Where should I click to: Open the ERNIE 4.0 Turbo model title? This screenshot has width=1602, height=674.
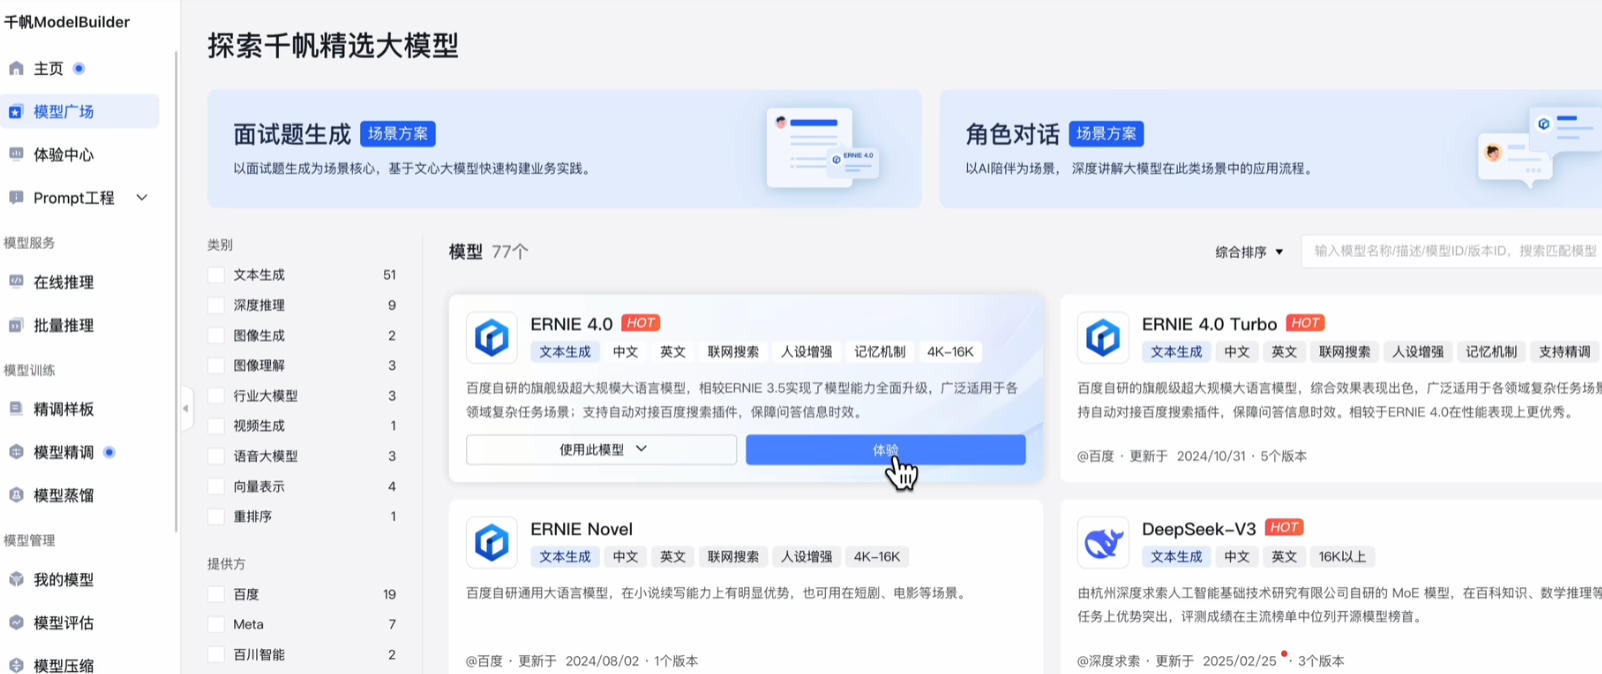(x=1209, y=324)
